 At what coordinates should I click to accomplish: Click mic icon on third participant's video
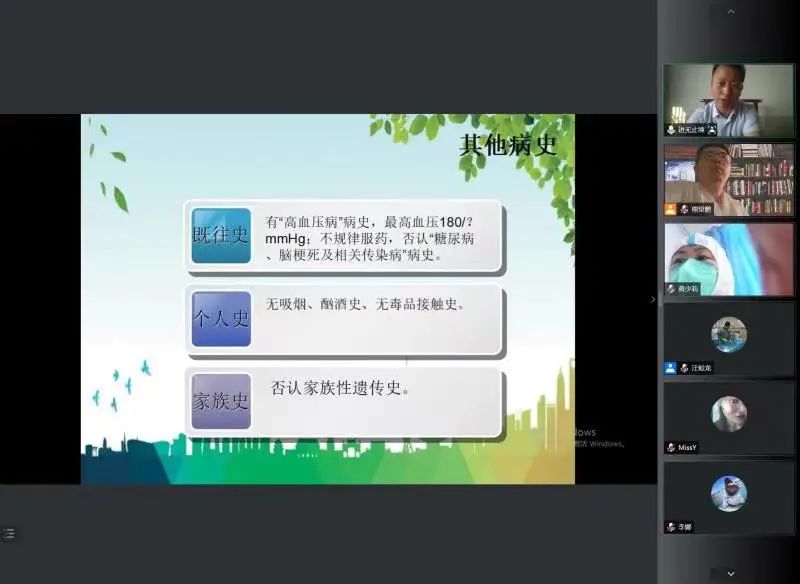[671, 288]
